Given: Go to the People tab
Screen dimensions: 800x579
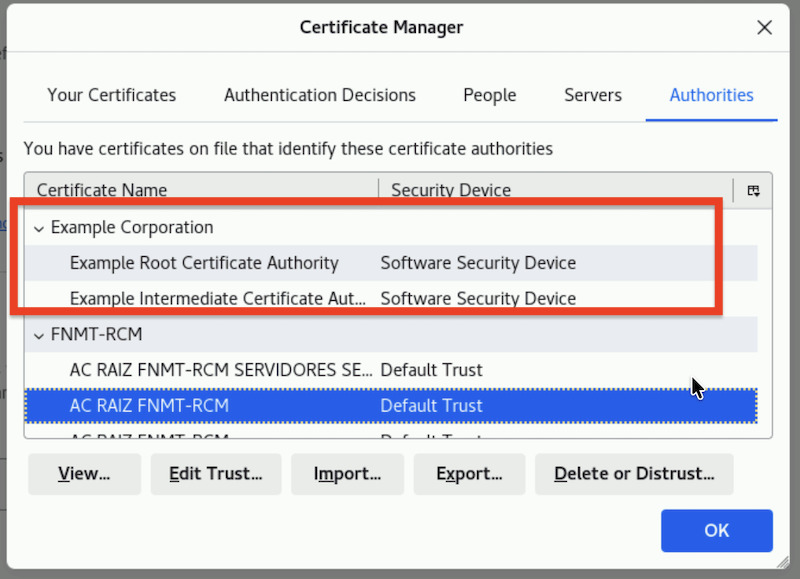Looking at the screenshot, I should click(x=489, y=96).
